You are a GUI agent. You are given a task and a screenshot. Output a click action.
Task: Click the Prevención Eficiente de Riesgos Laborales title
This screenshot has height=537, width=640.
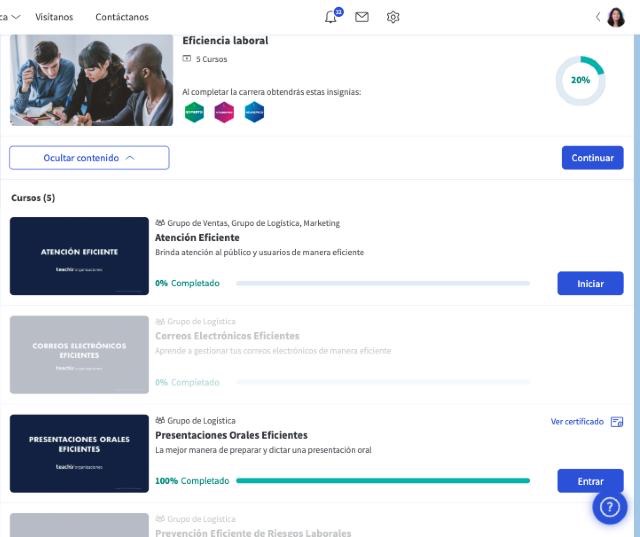(253, 533)
